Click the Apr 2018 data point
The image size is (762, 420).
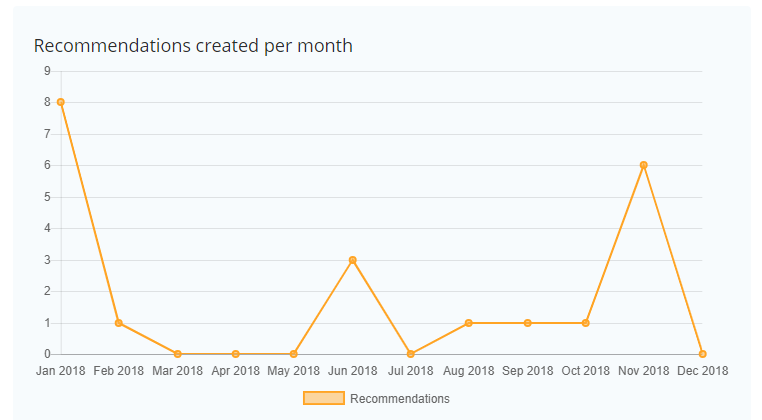(235, 354)
